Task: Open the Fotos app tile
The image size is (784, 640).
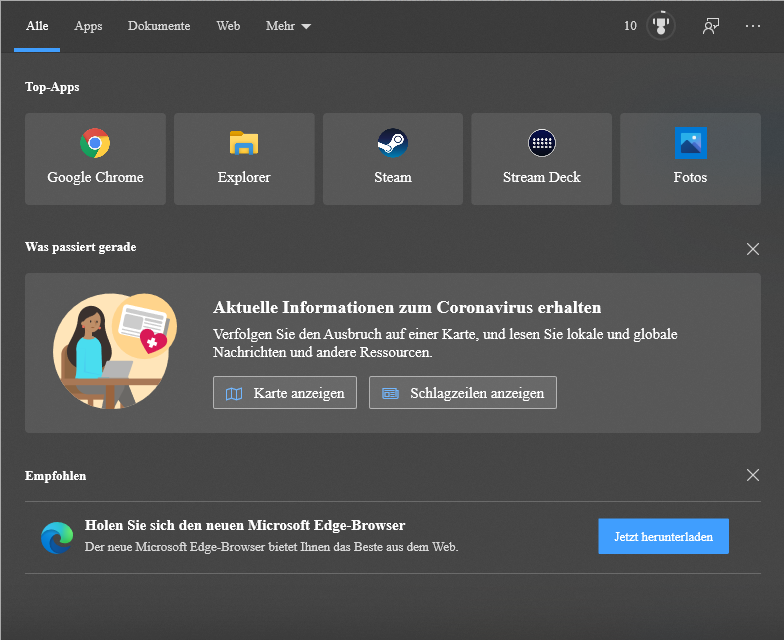Action: pos(690,159)
